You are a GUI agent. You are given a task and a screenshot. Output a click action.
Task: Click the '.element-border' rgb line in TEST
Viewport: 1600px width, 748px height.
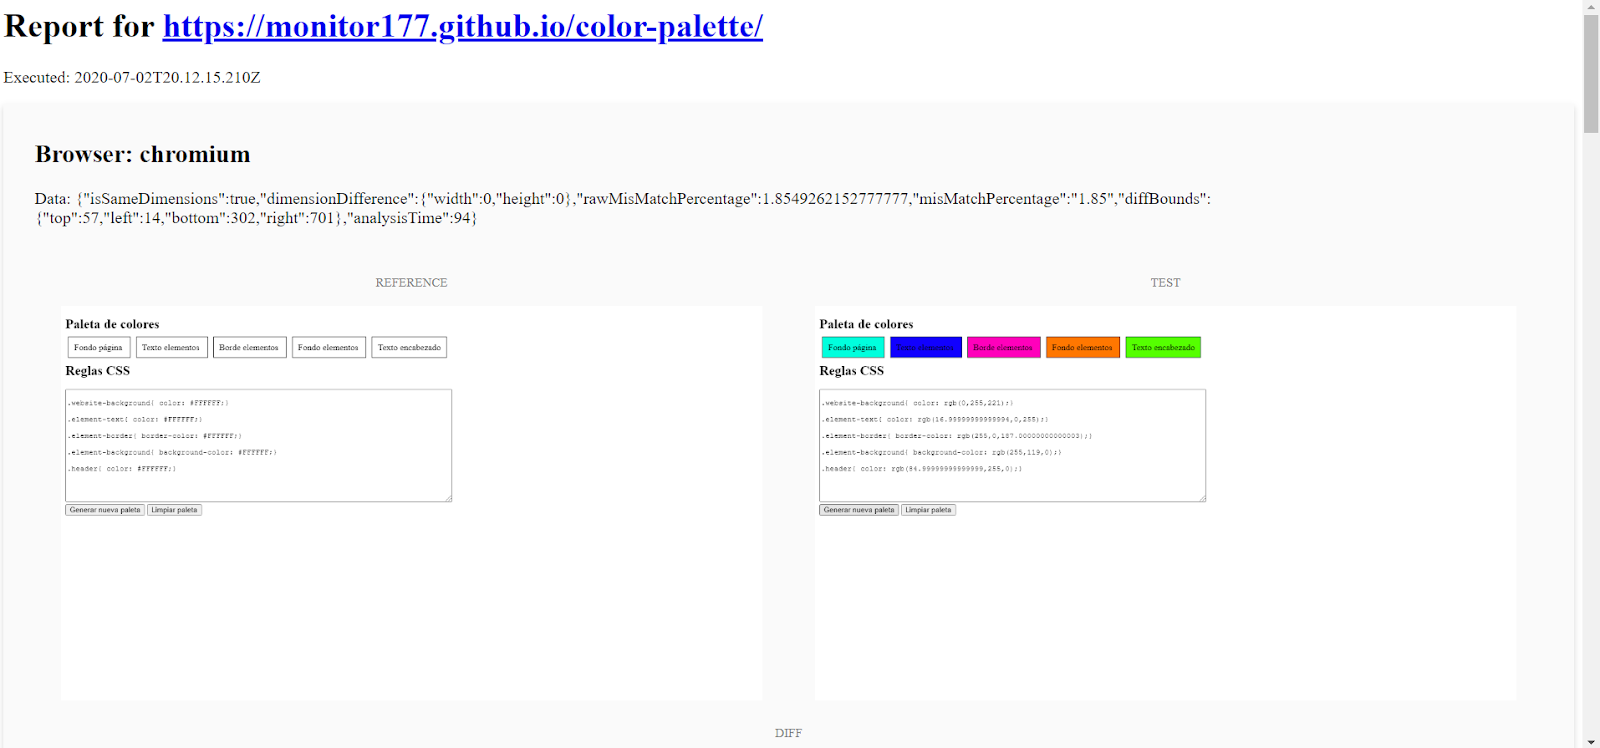[957, 436]
